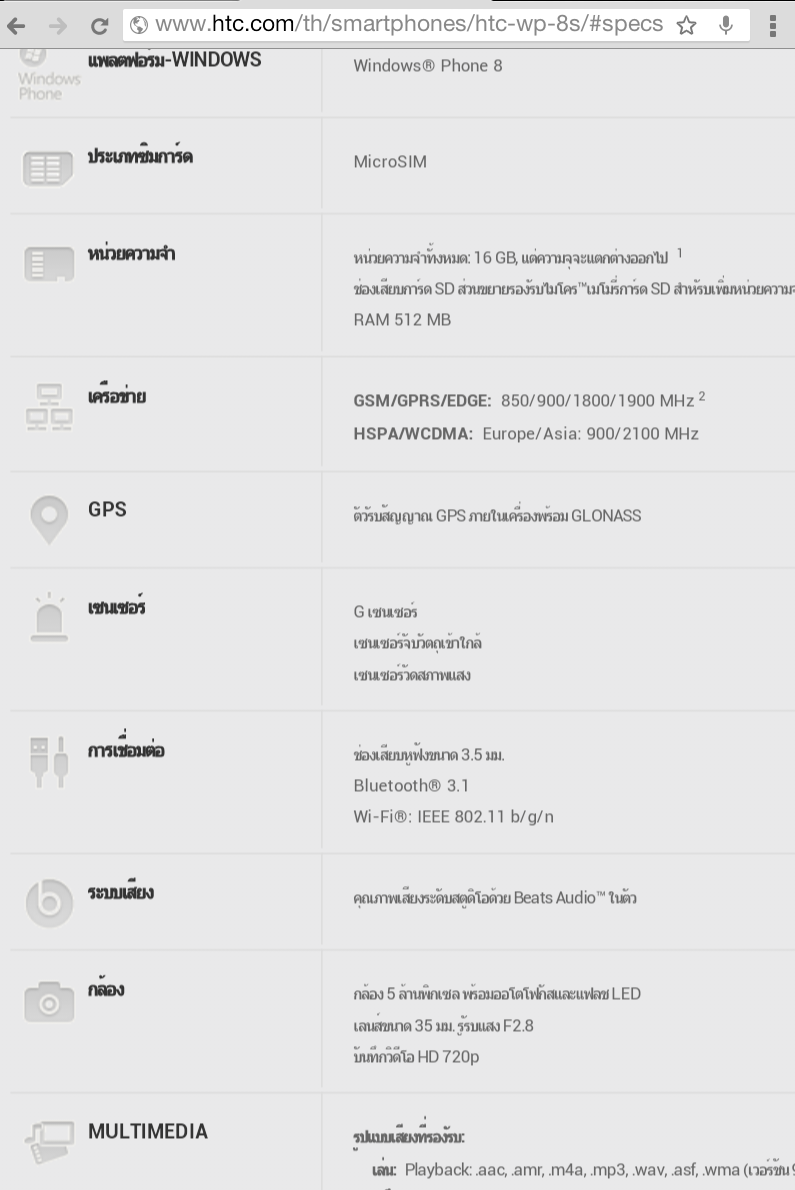This screenshot has height=1190, width=795.
Task: Click the GPS location pin icon
Action: [x=49, y=520]
